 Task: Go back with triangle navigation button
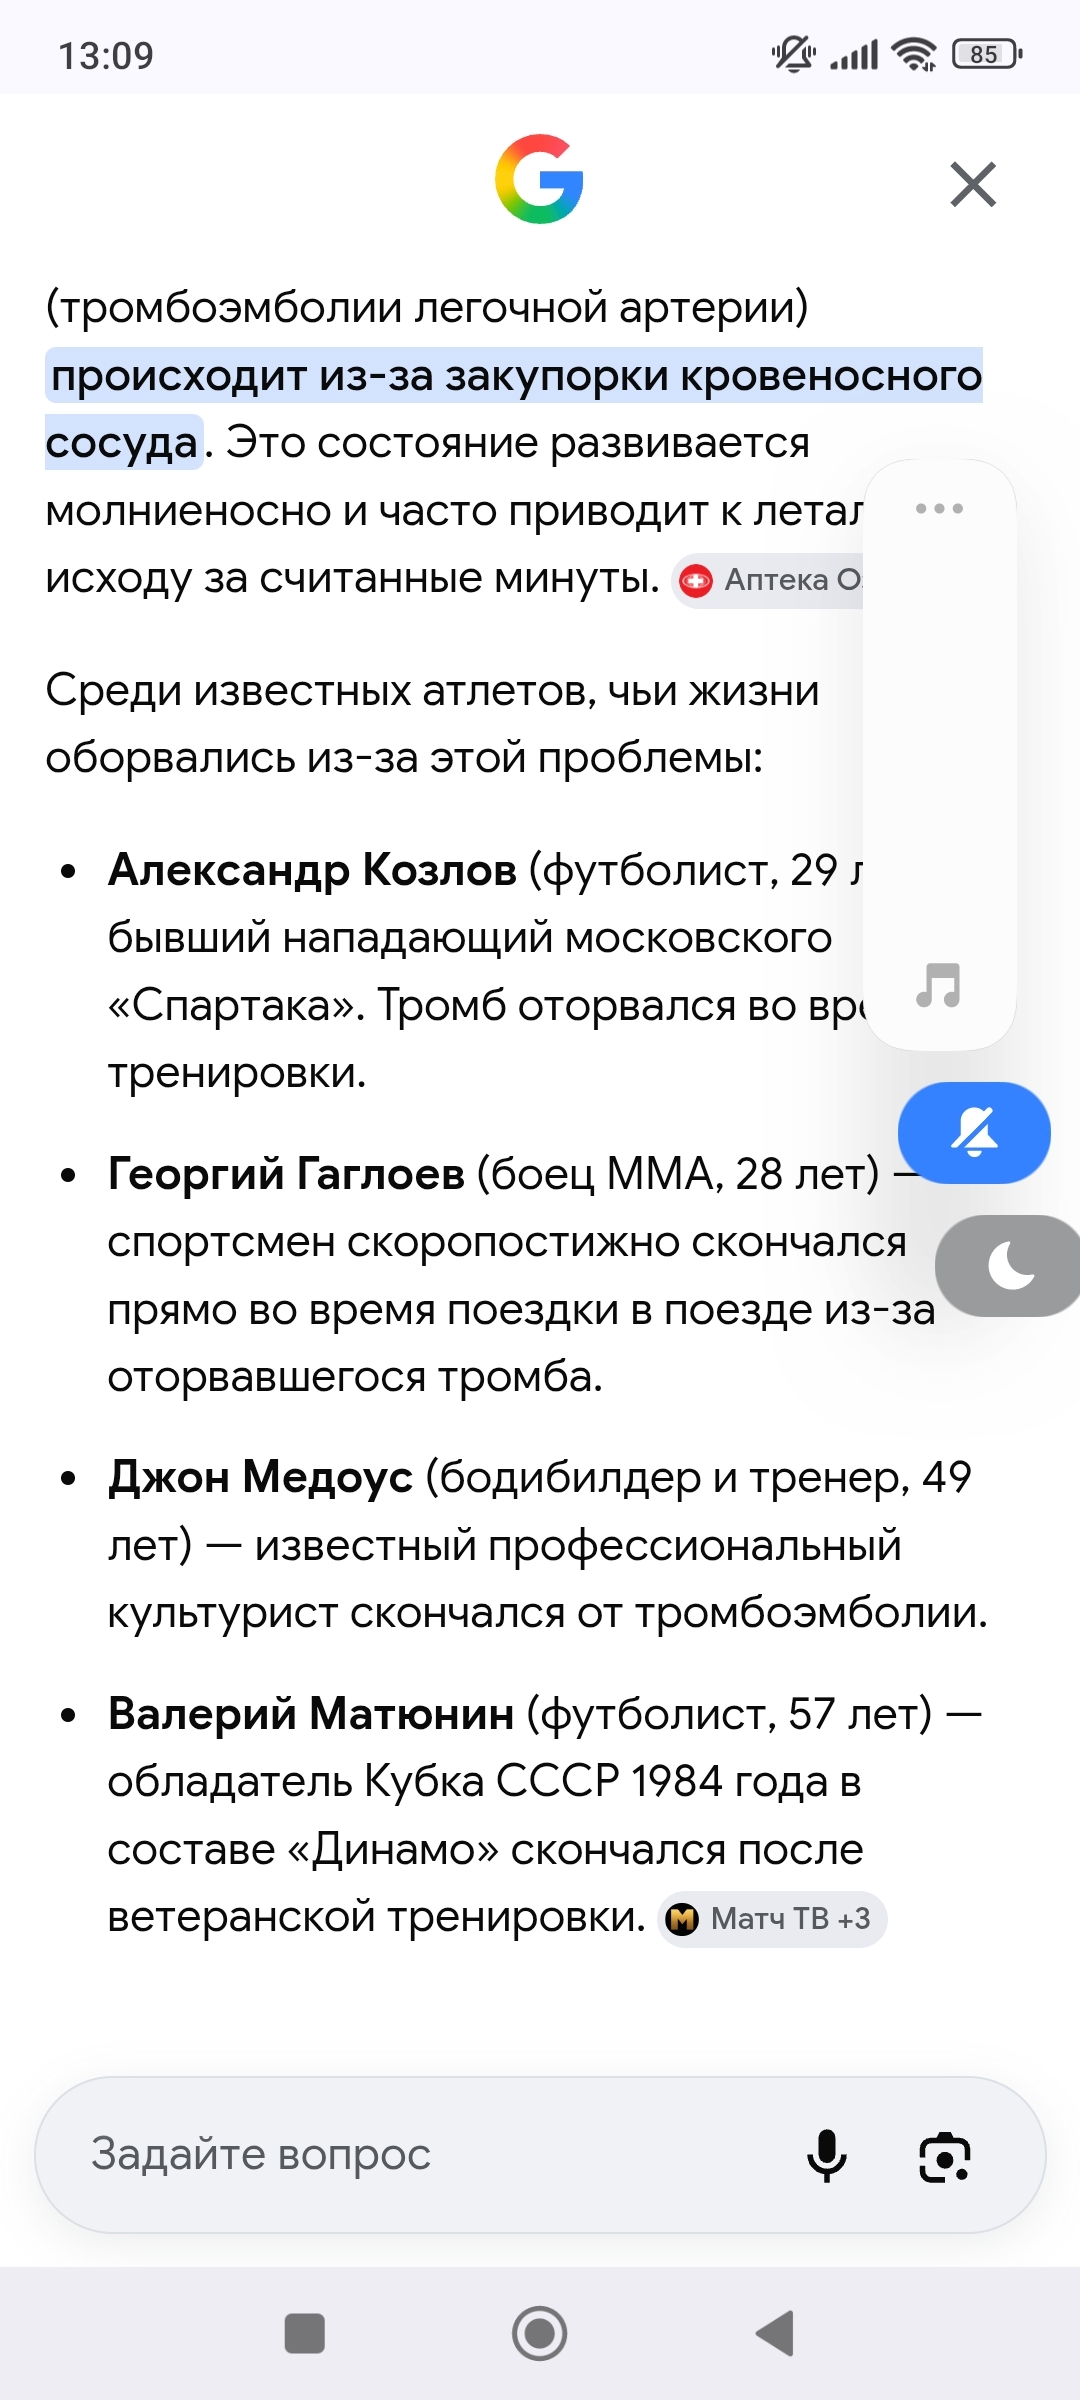pos(775,2333)
